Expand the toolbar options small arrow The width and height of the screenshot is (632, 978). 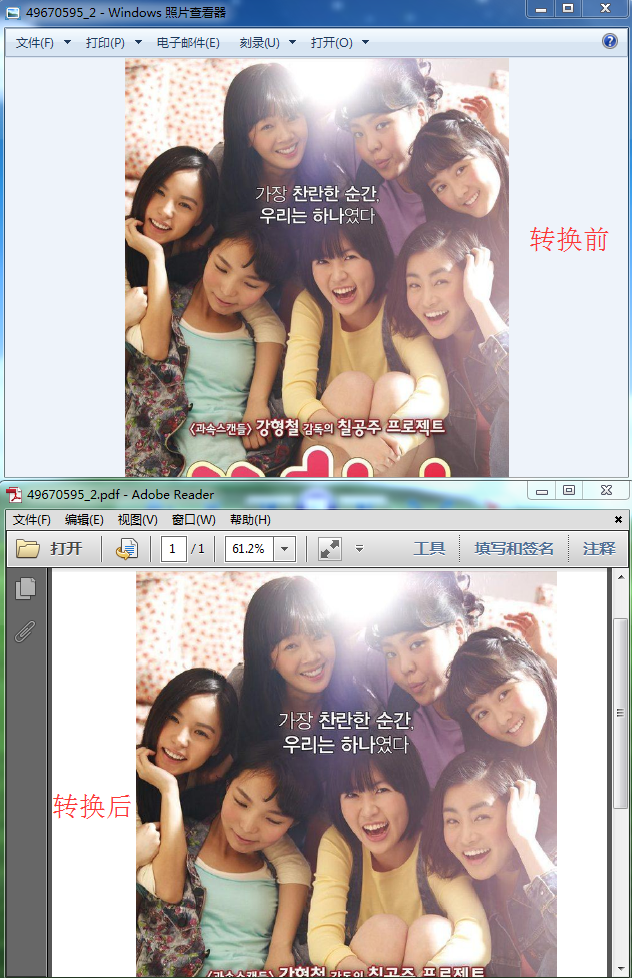click(359, 549)
